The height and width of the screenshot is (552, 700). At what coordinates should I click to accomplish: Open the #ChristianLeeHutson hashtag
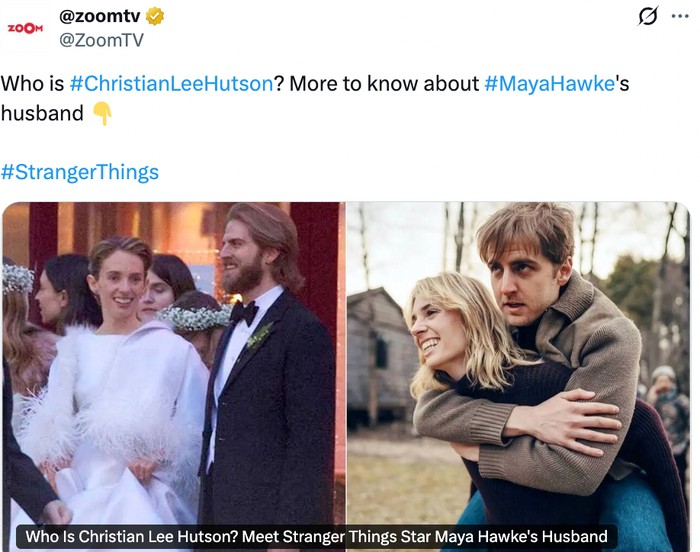(171, 84)
